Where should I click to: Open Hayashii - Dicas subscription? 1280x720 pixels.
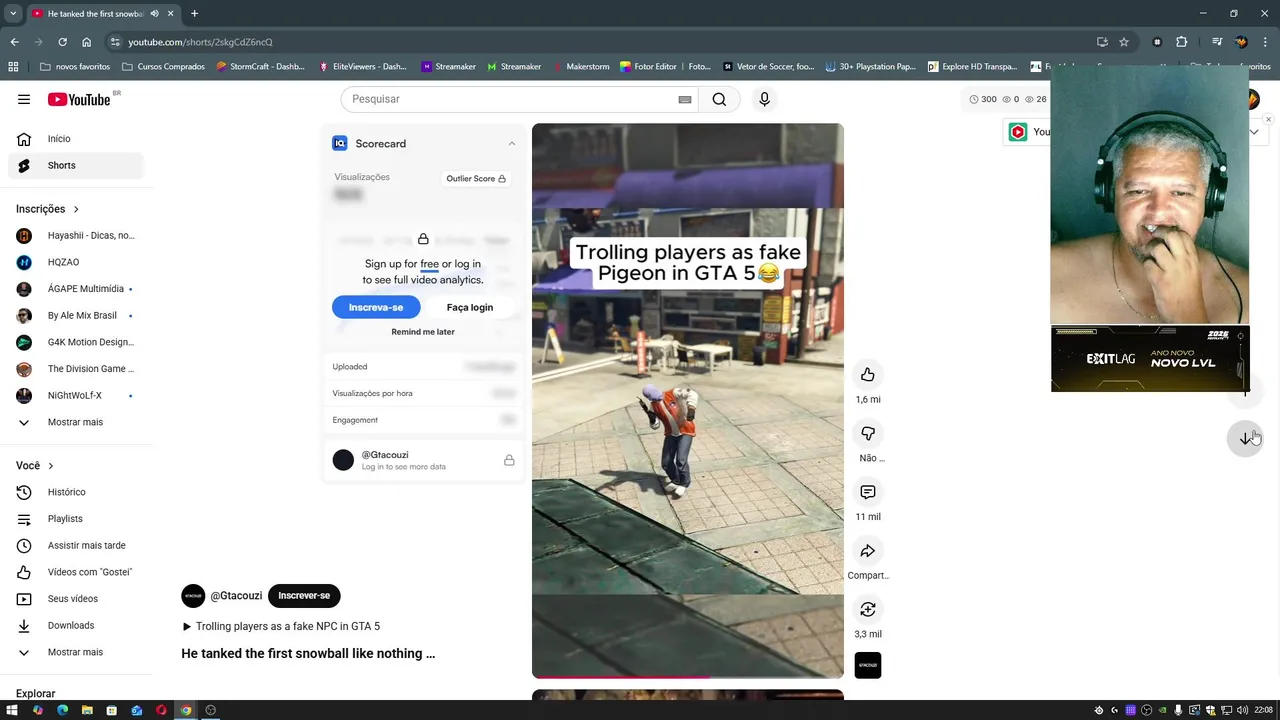click(x=76, y=236)
